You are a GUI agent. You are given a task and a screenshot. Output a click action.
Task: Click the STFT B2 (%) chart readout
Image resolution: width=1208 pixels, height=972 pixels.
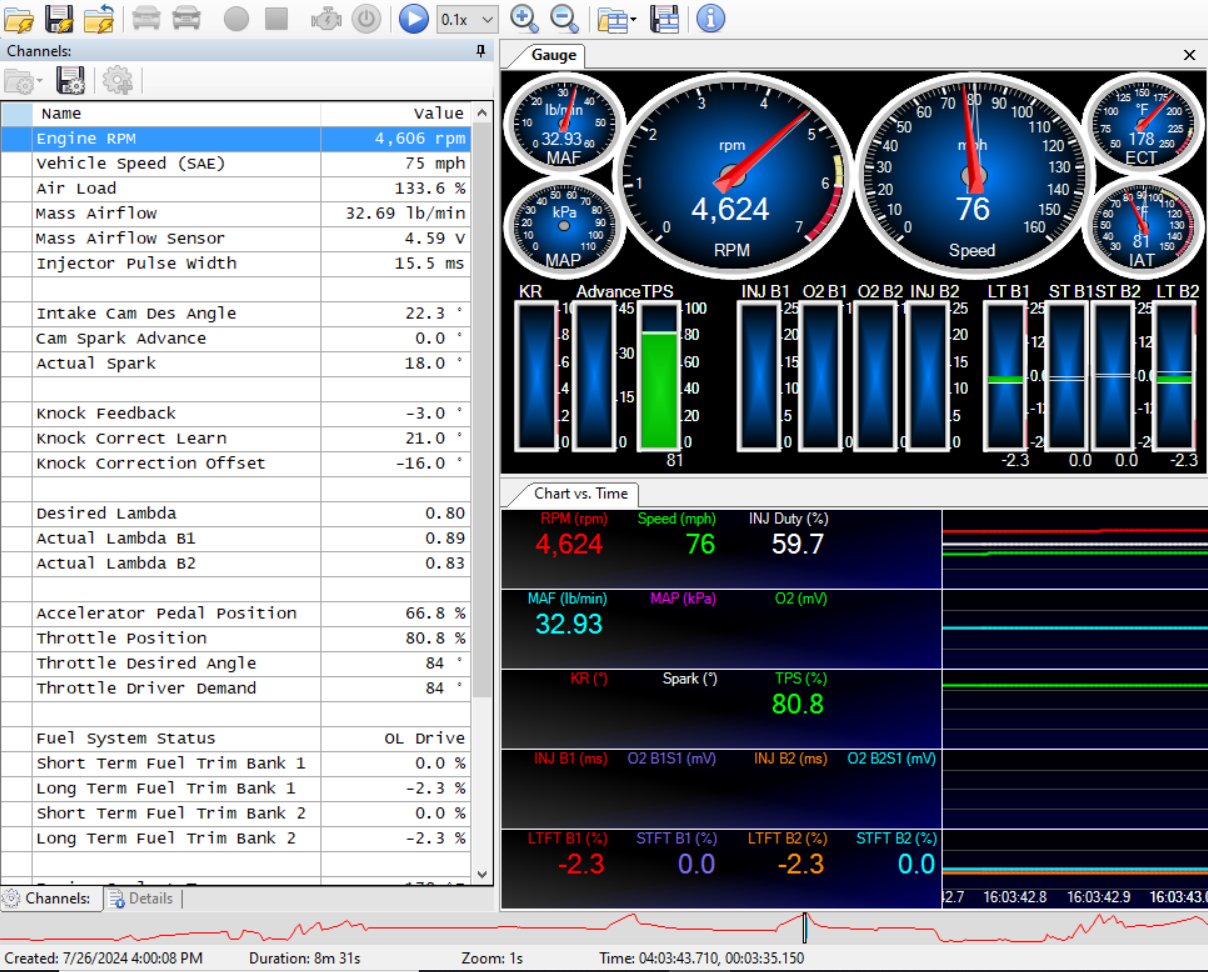898,854
